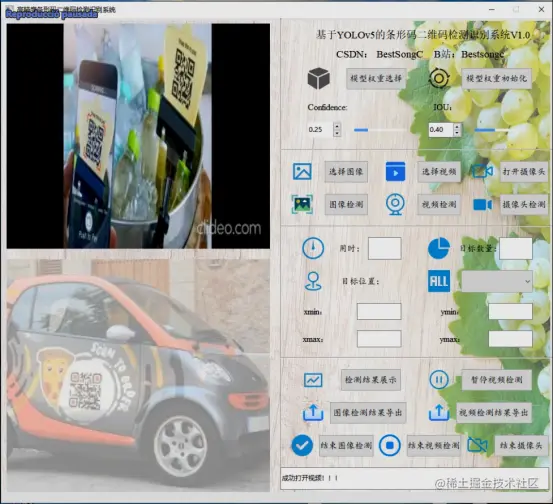Start 视频检测 button
The width and height of the screenshot is (553, 504).
(439, 204)
